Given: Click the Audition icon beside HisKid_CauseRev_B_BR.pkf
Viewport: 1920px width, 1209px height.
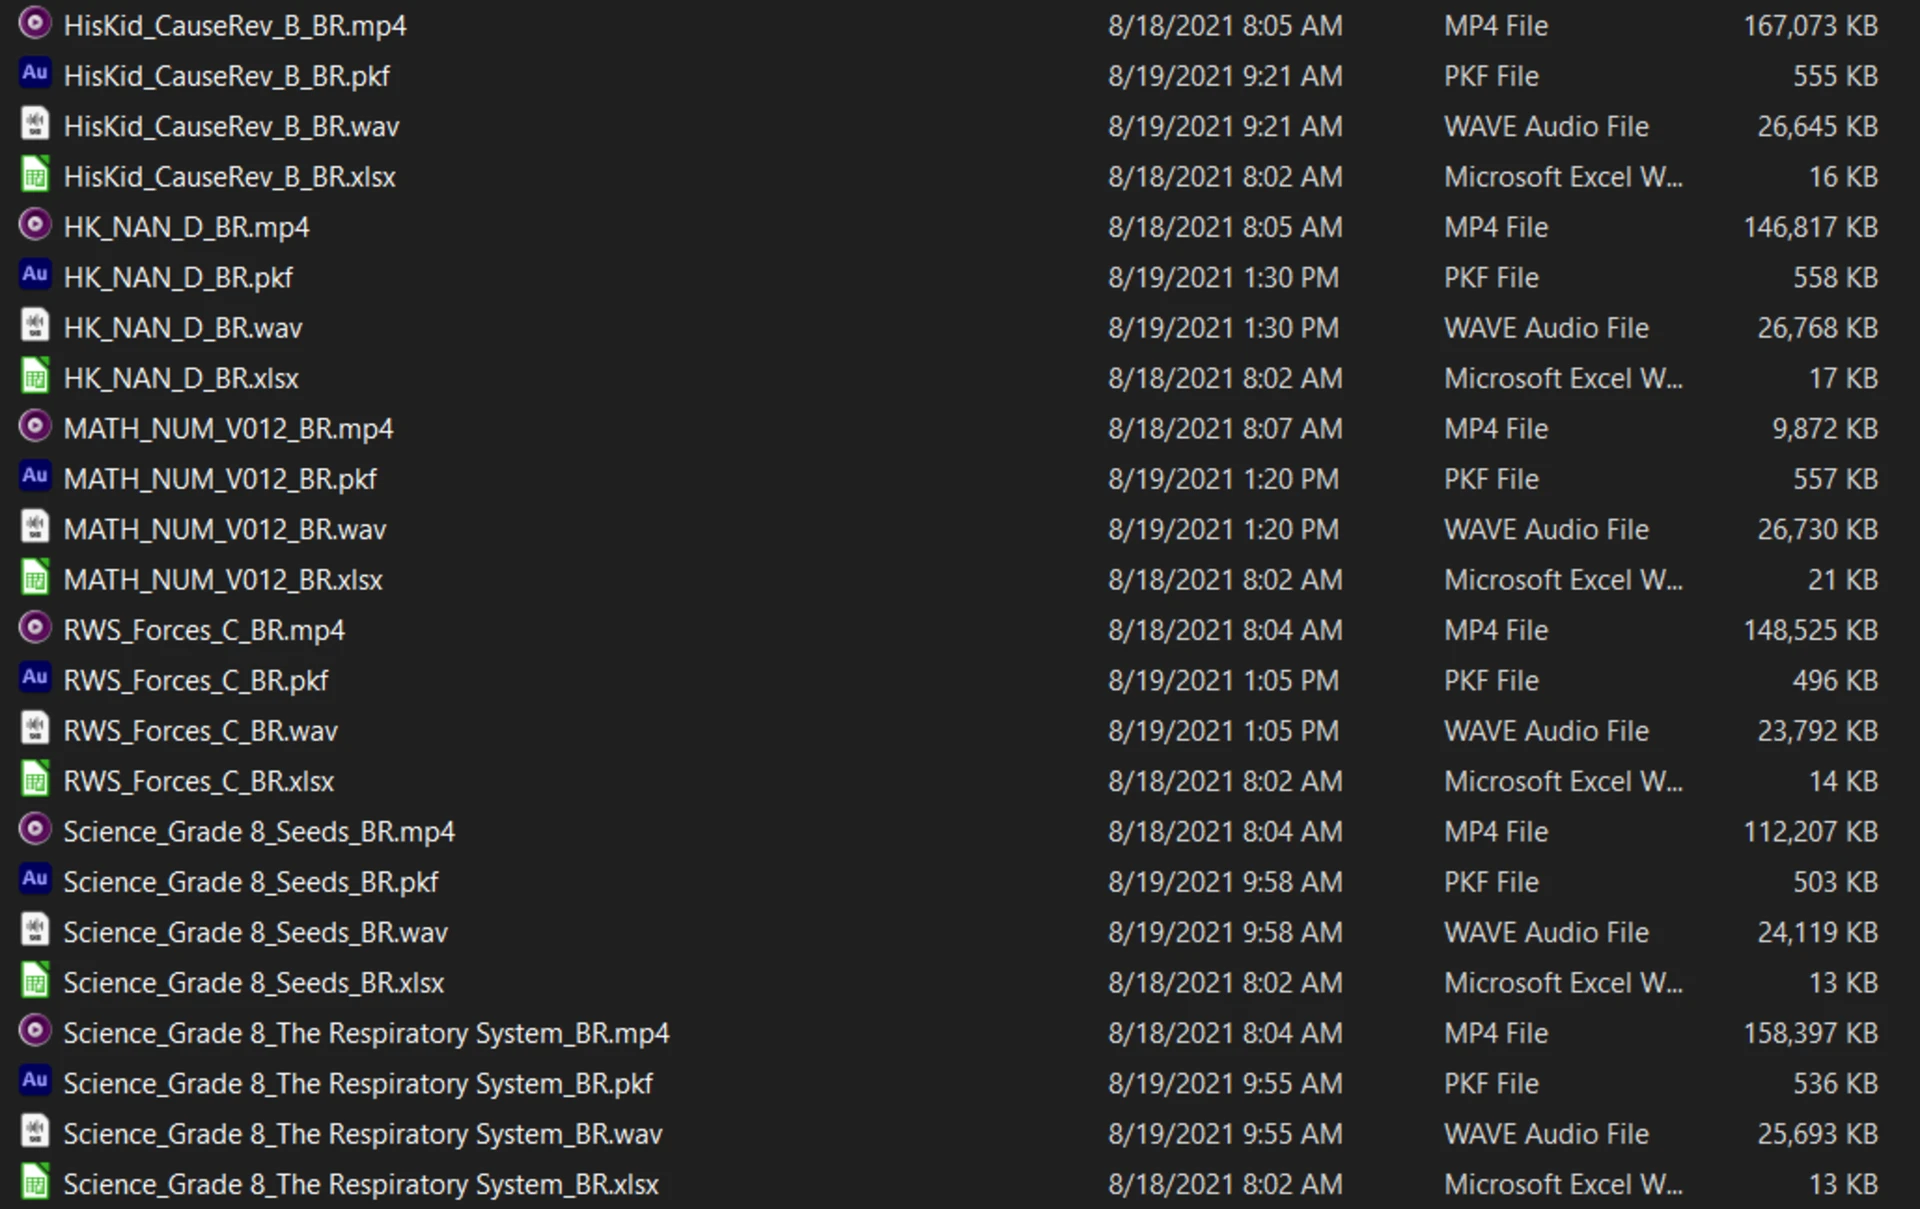Looking at the screenshot, I should pyautogui.click(x=35, y=74).
